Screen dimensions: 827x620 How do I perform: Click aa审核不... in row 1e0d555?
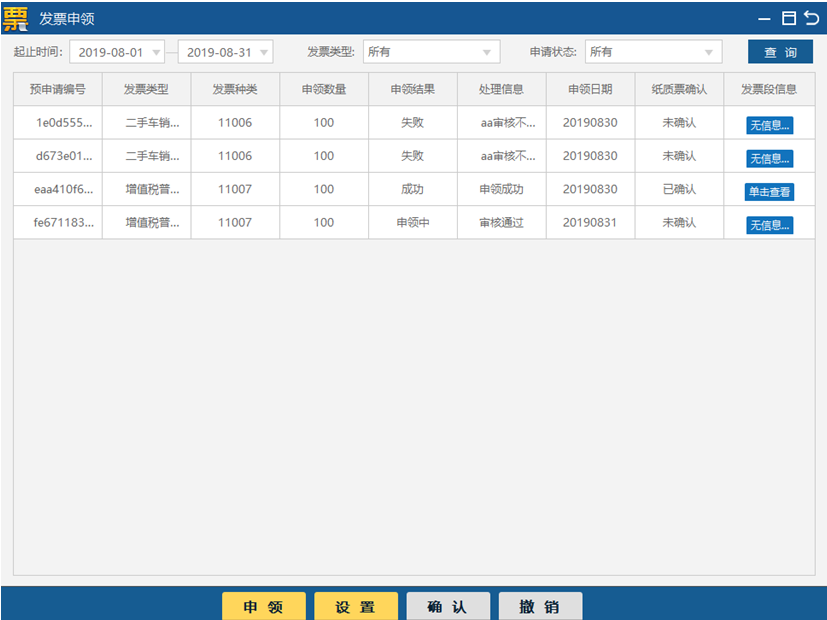[x=508, y=123]
